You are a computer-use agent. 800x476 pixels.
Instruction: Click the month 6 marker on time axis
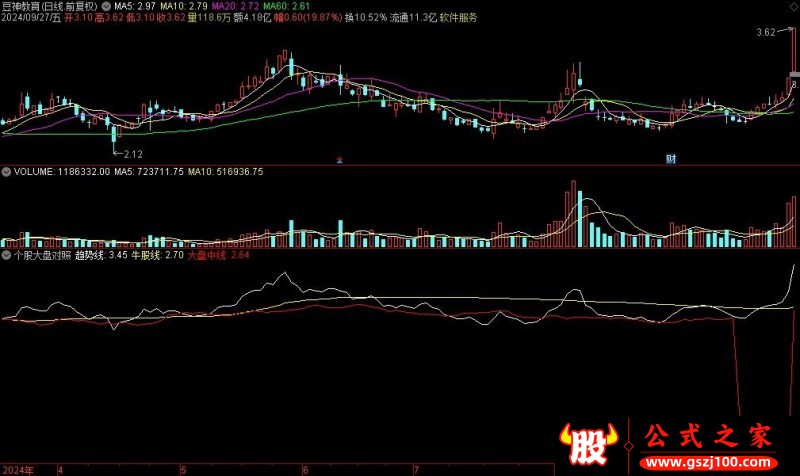305,470
